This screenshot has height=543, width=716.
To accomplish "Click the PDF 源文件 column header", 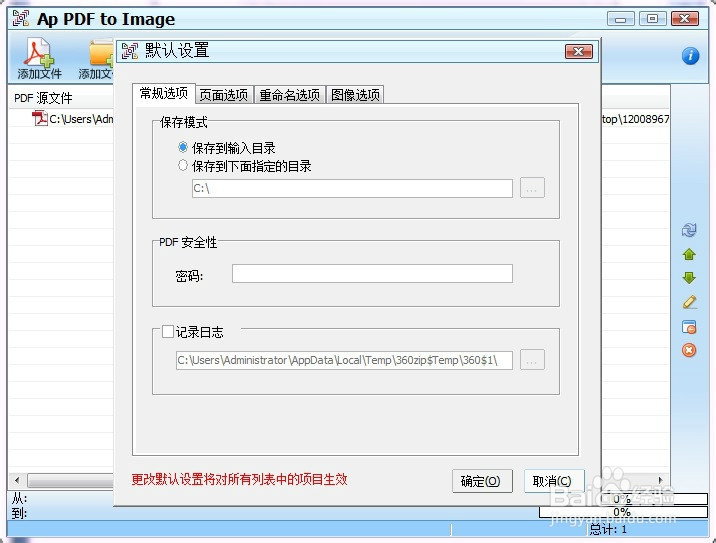I will (43, 98).
